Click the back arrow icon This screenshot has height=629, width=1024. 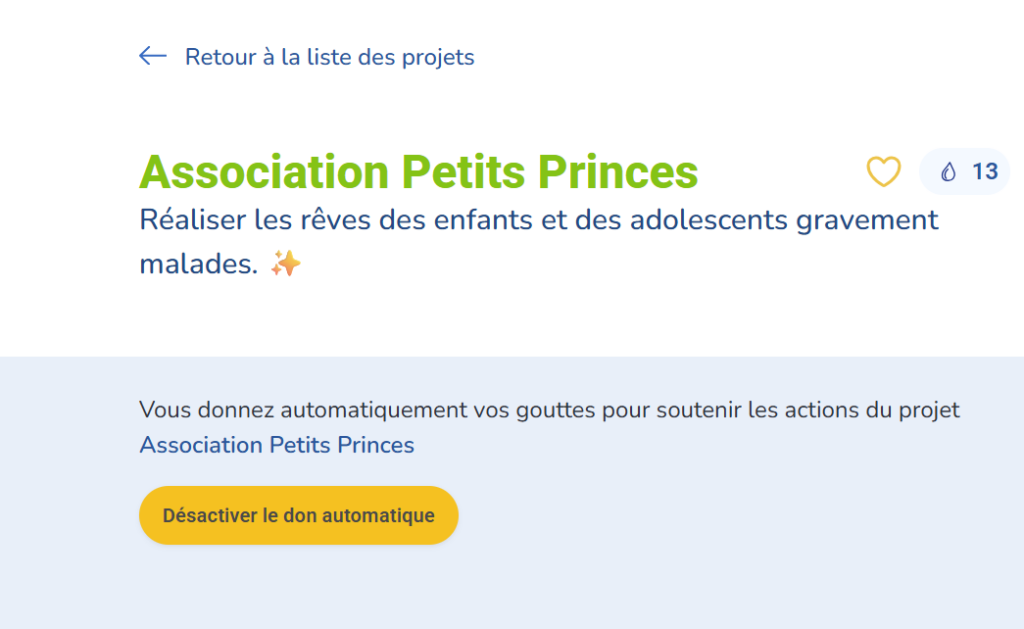click(152, 56)
